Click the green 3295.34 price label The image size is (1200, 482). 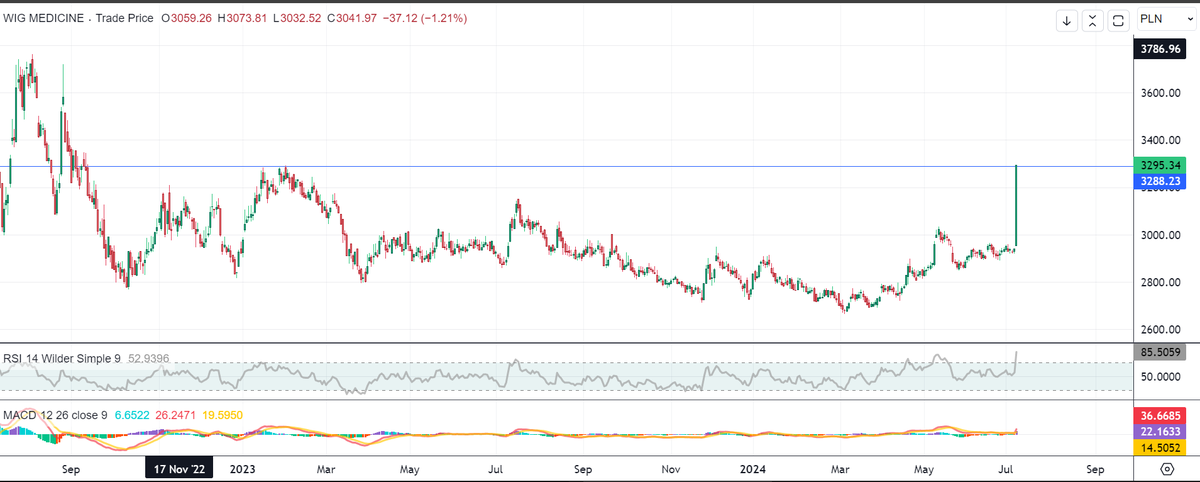(x=1160, y=166)
